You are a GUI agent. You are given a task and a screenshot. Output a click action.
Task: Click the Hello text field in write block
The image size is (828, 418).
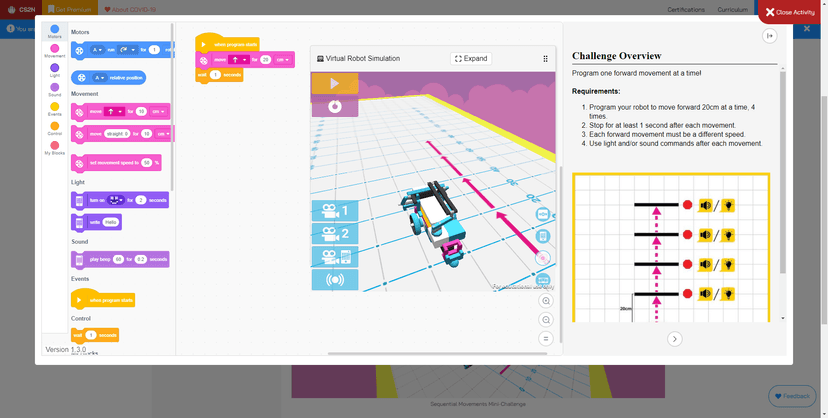[x=110, y=223]
